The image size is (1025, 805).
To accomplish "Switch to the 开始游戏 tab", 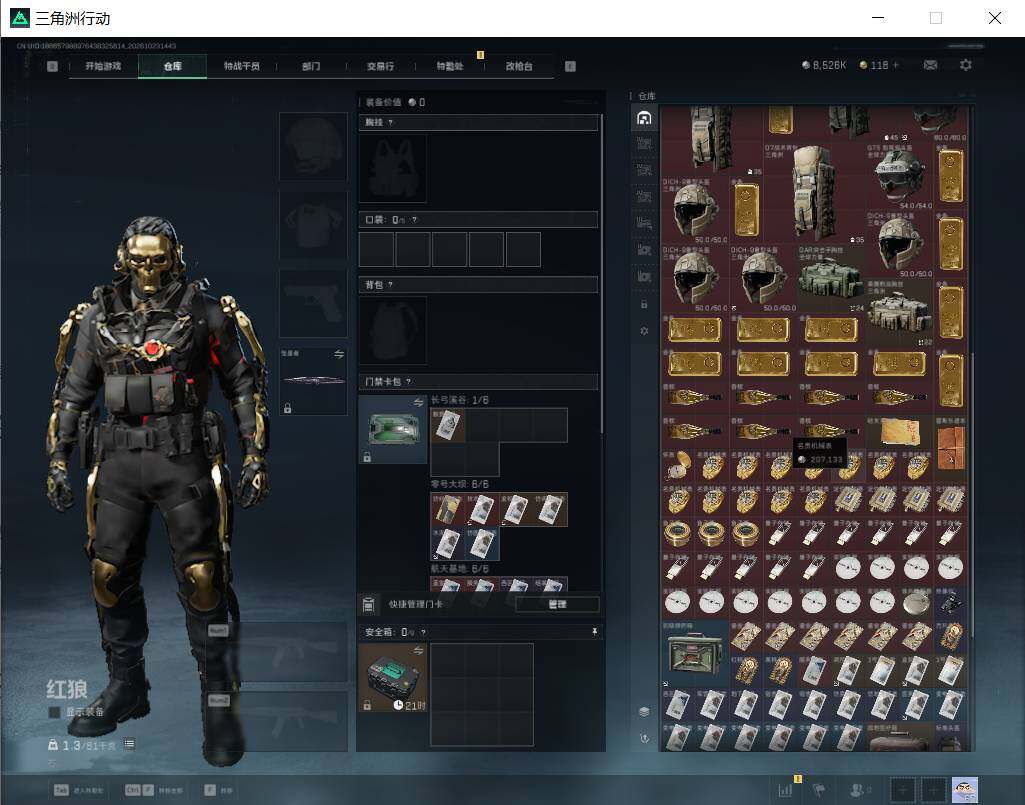I will (103, 66).
